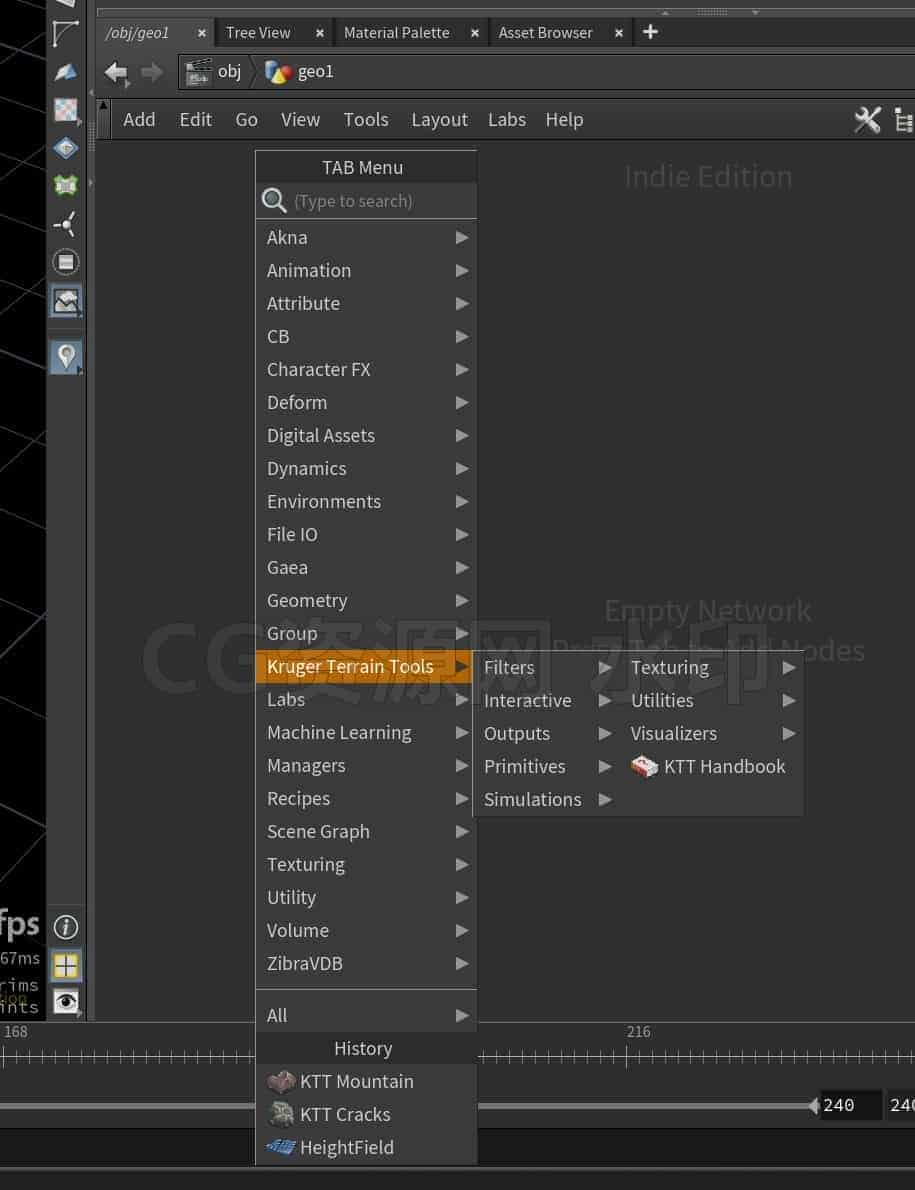Click the obj path segment icon

click(198, 72)
